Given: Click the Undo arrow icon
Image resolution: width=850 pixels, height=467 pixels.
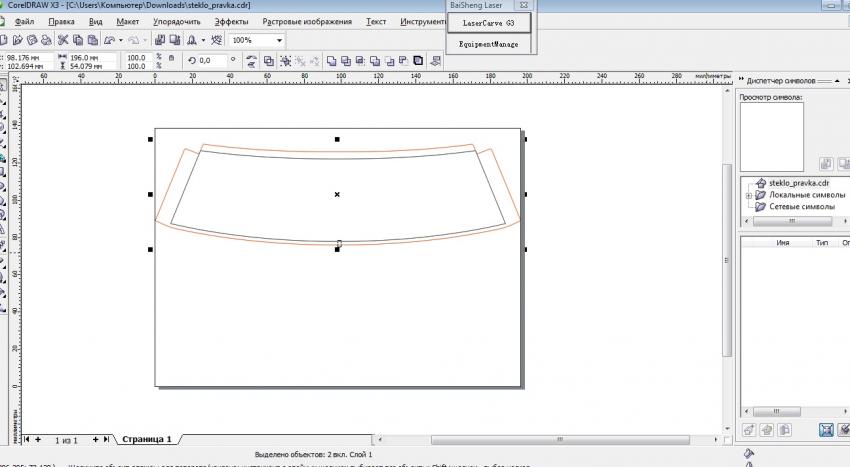Looking at the screenshot, I should [109, 40].
